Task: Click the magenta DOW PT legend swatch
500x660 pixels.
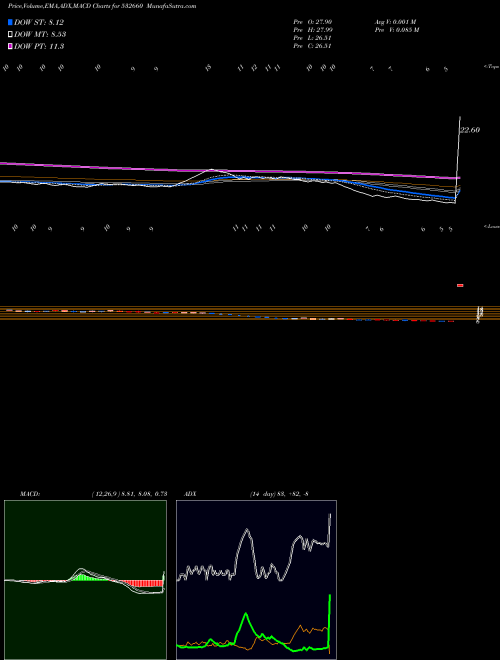Action: point(11,46)
